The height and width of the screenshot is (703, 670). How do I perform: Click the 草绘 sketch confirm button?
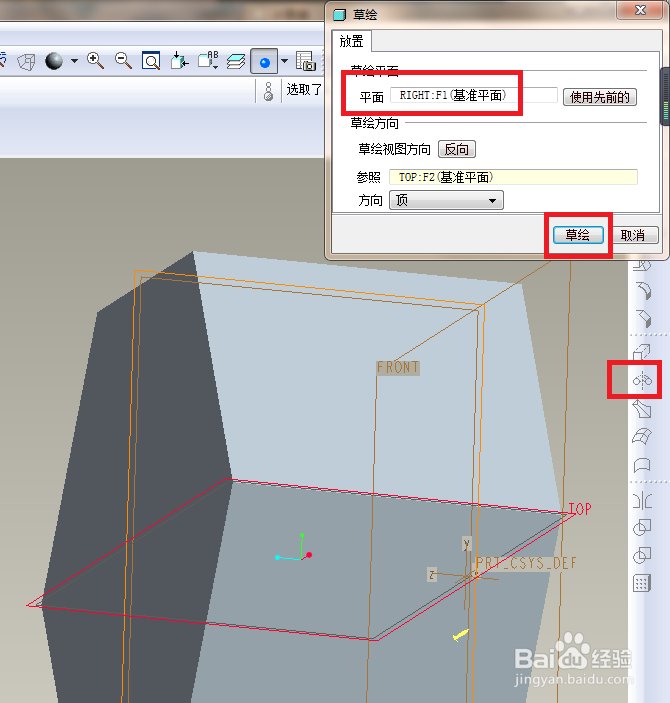[x=578, y=235]
